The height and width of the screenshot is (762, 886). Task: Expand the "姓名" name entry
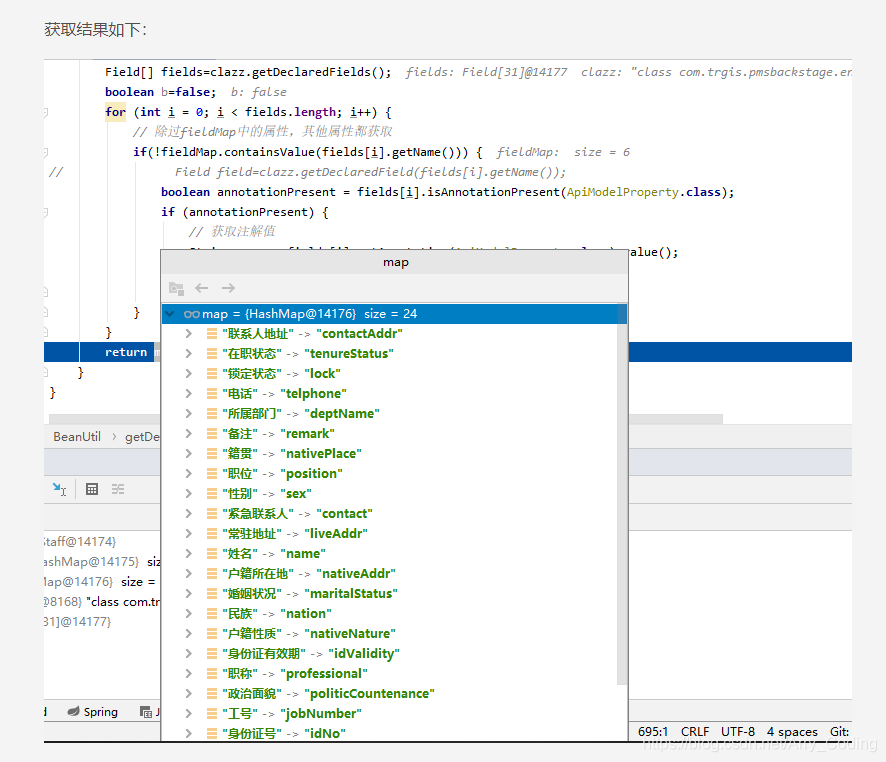(189, 554)
